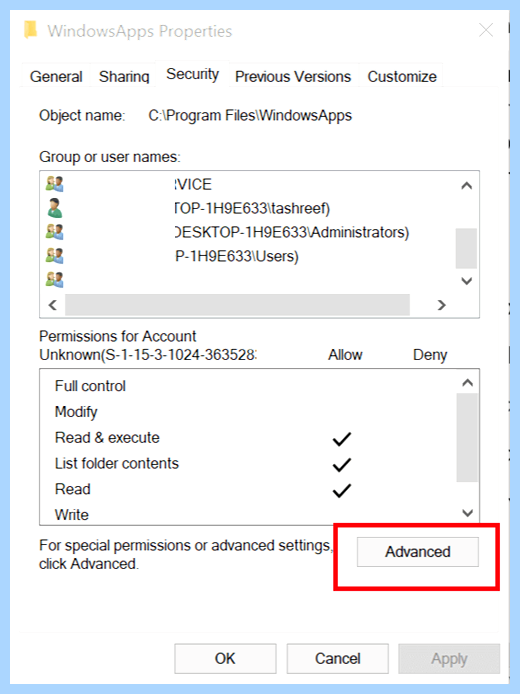
Task: Click the down arrow of the permissions scrollbar
Action: click(x=467, y=513)
